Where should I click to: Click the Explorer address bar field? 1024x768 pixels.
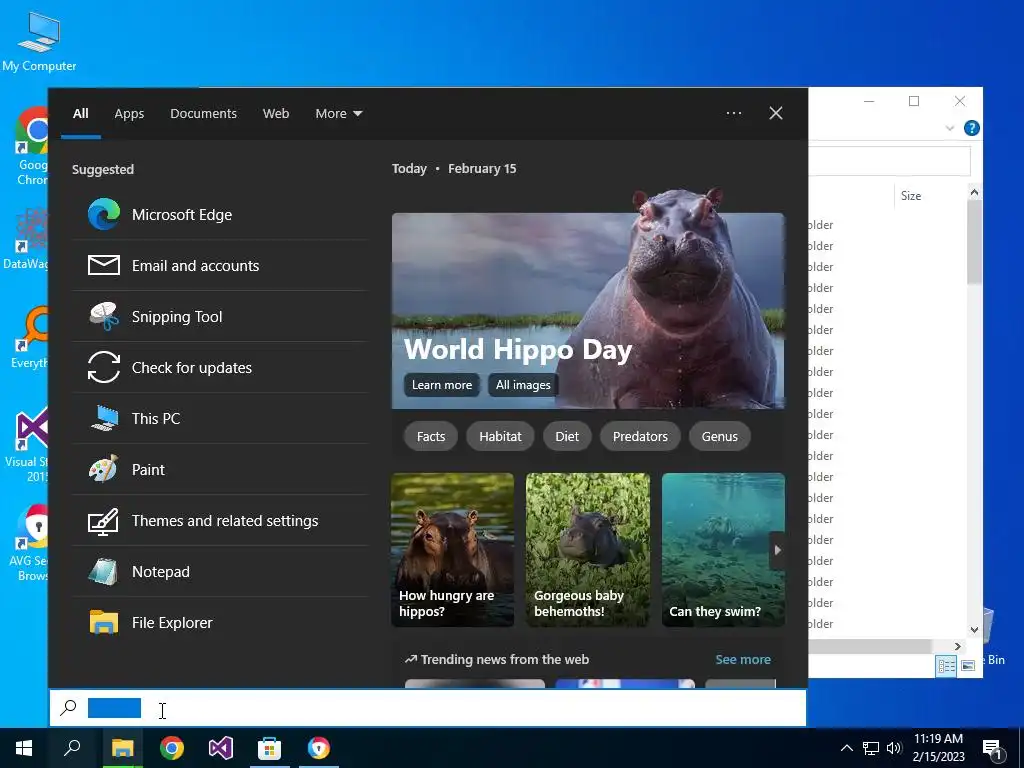(x=889, y=161)
